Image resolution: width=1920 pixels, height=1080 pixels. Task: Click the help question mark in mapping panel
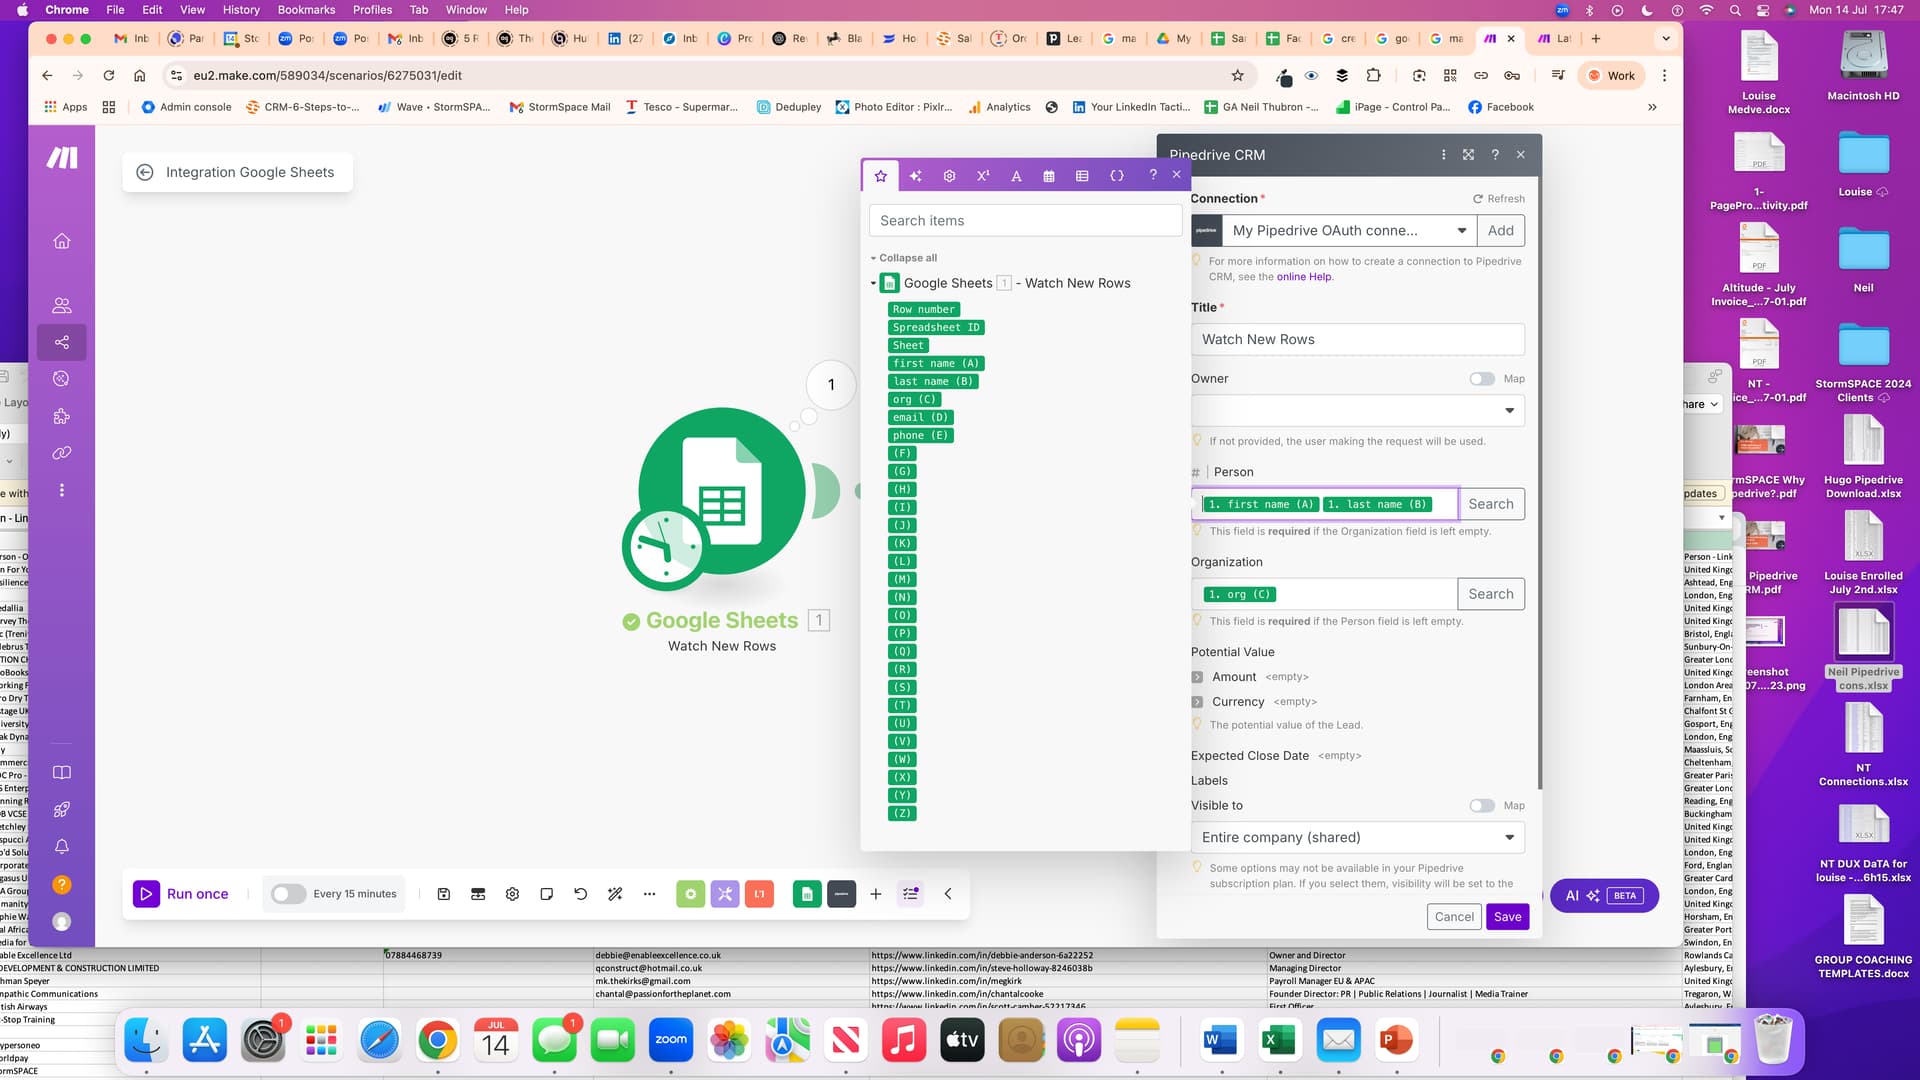tap(1153, 175)
